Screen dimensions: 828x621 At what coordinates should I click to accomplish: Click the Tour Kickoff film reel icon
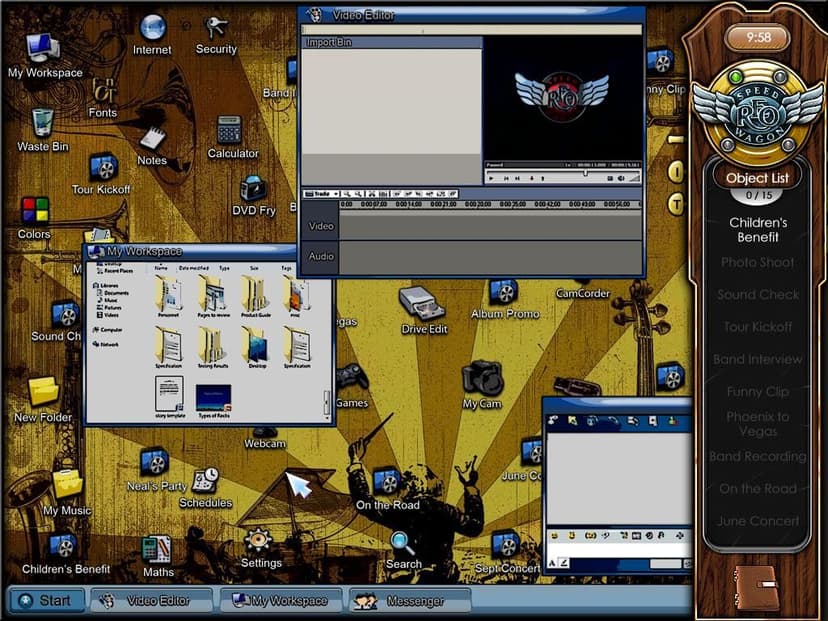103,166
